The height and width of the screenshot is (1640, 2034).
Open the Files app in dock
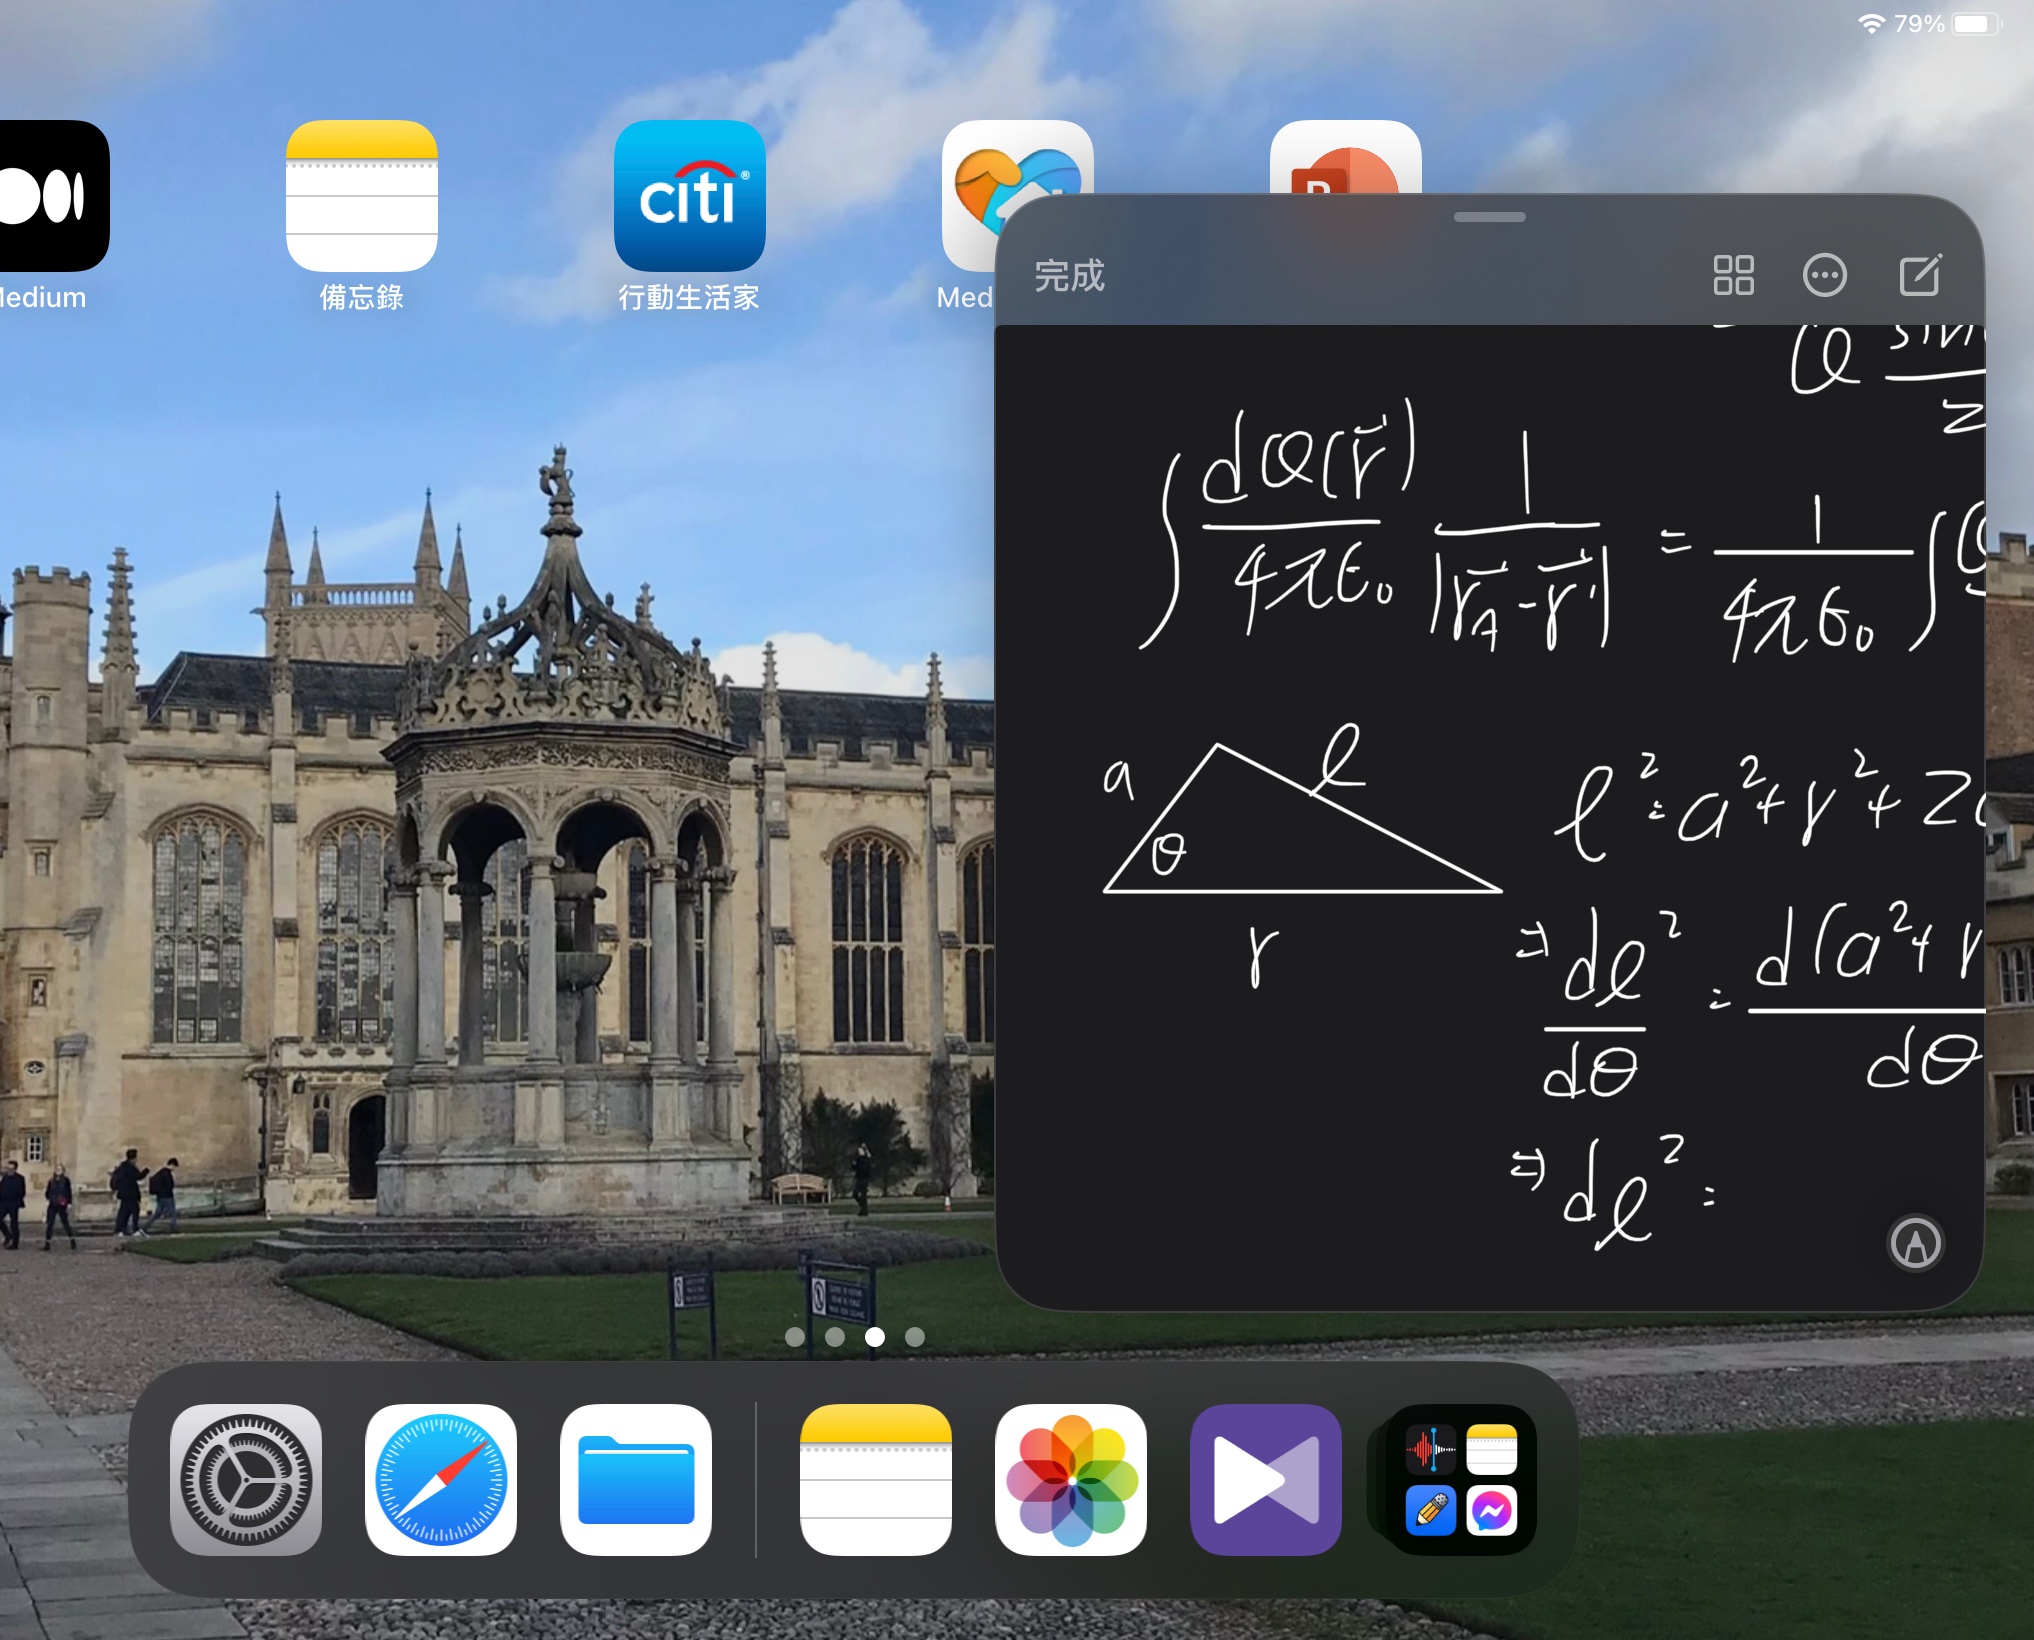(636, 1479)
